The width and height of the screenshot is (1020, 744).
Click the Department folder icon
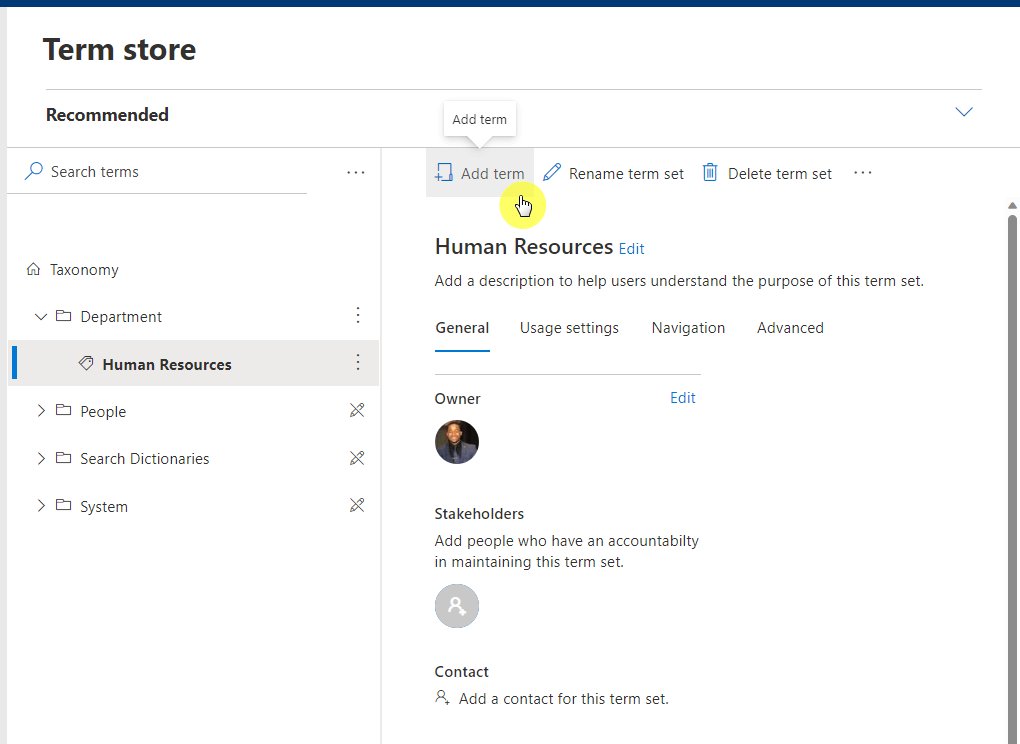(64, 315)
